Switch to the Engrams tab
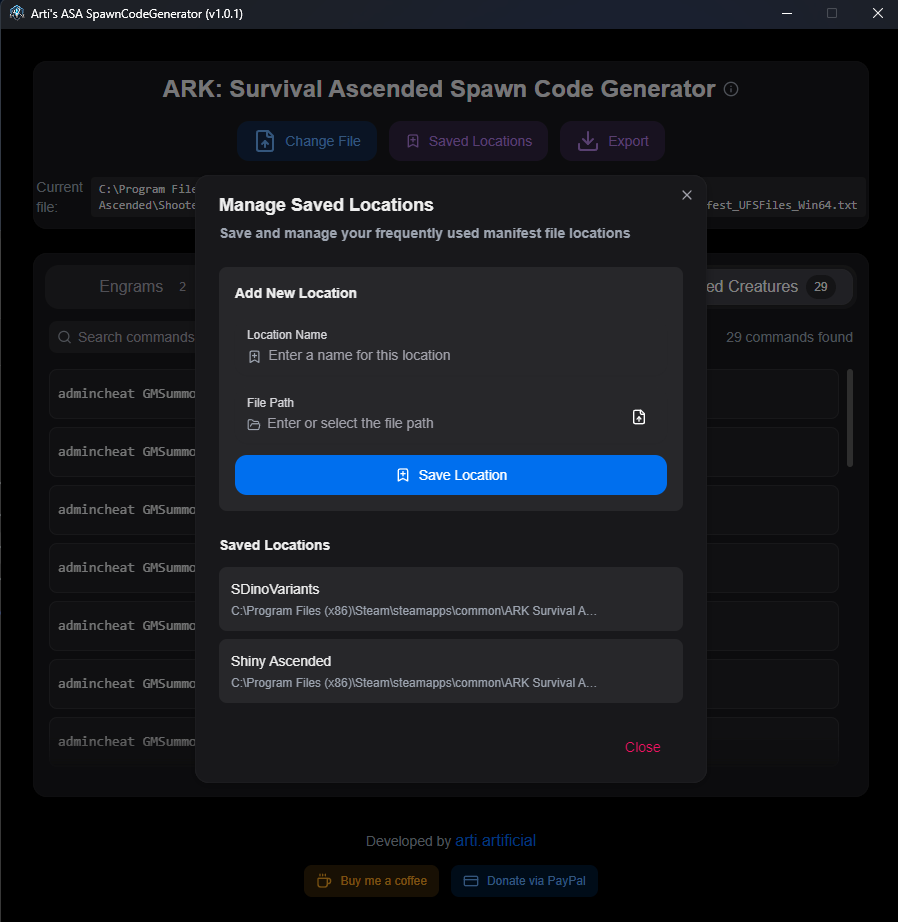898x922 pixels. 131,287
